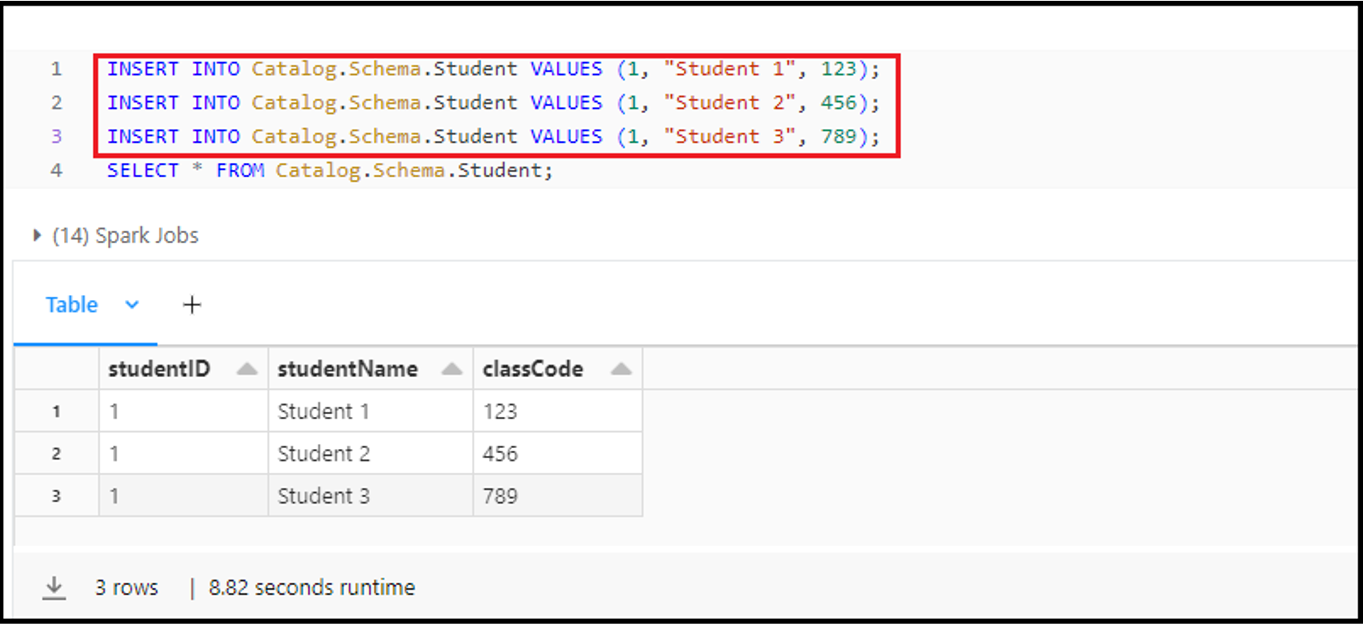Viewport: 1363px width, 624px height.
Task: Click the cell with classCode 789
Action: pos(500,496)
